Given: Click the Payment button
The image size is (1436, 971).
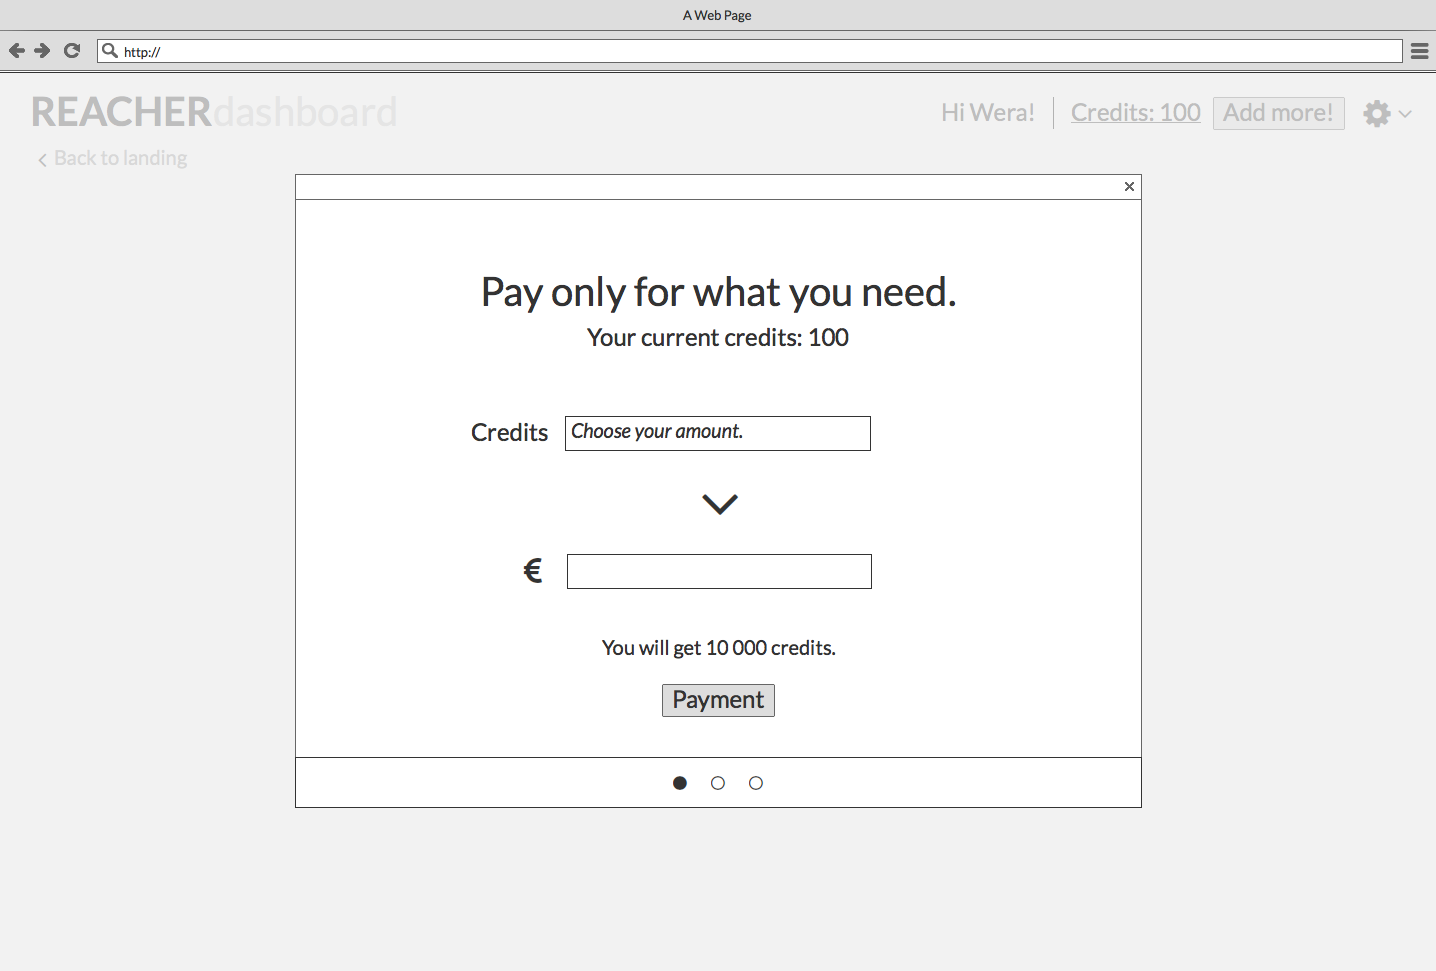Looking at the screenshot, I should coord(718,700).
